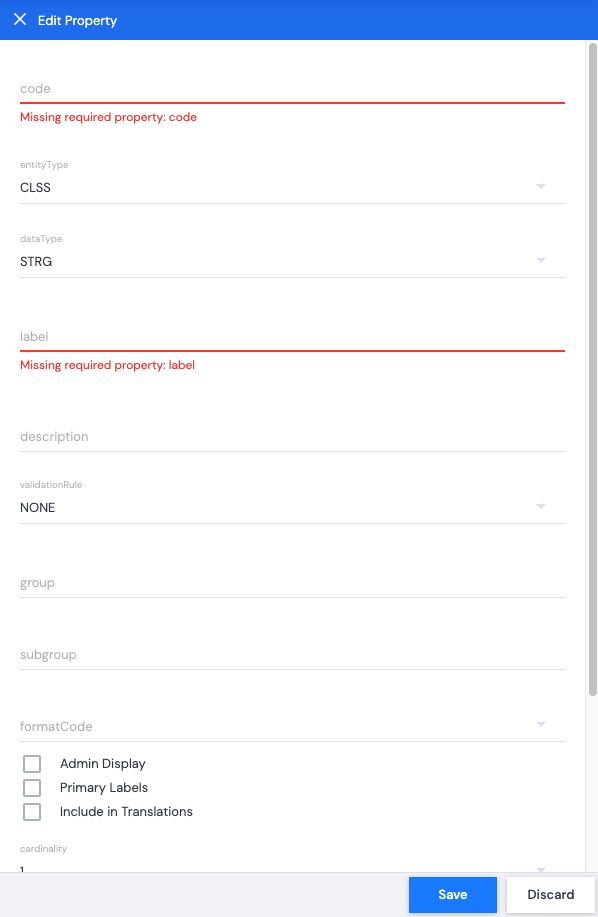This screenshot has height=917, width=598.
Task: Click into the subgroup field
Action: [292, 655]
